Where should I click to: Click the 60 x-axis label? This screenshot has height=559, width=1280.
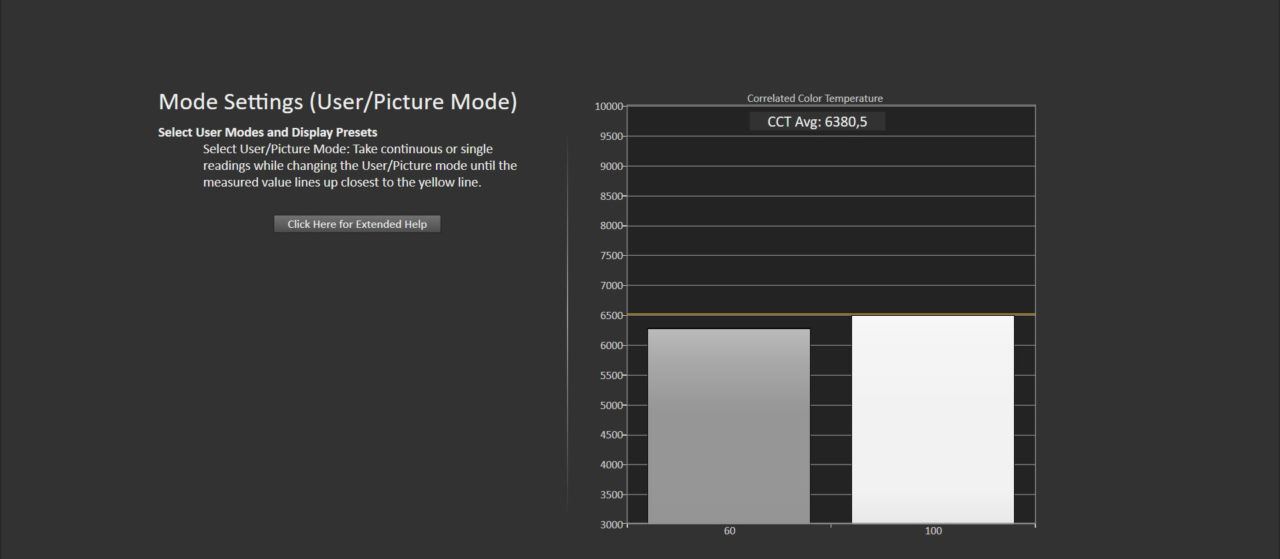coord(729,531)
